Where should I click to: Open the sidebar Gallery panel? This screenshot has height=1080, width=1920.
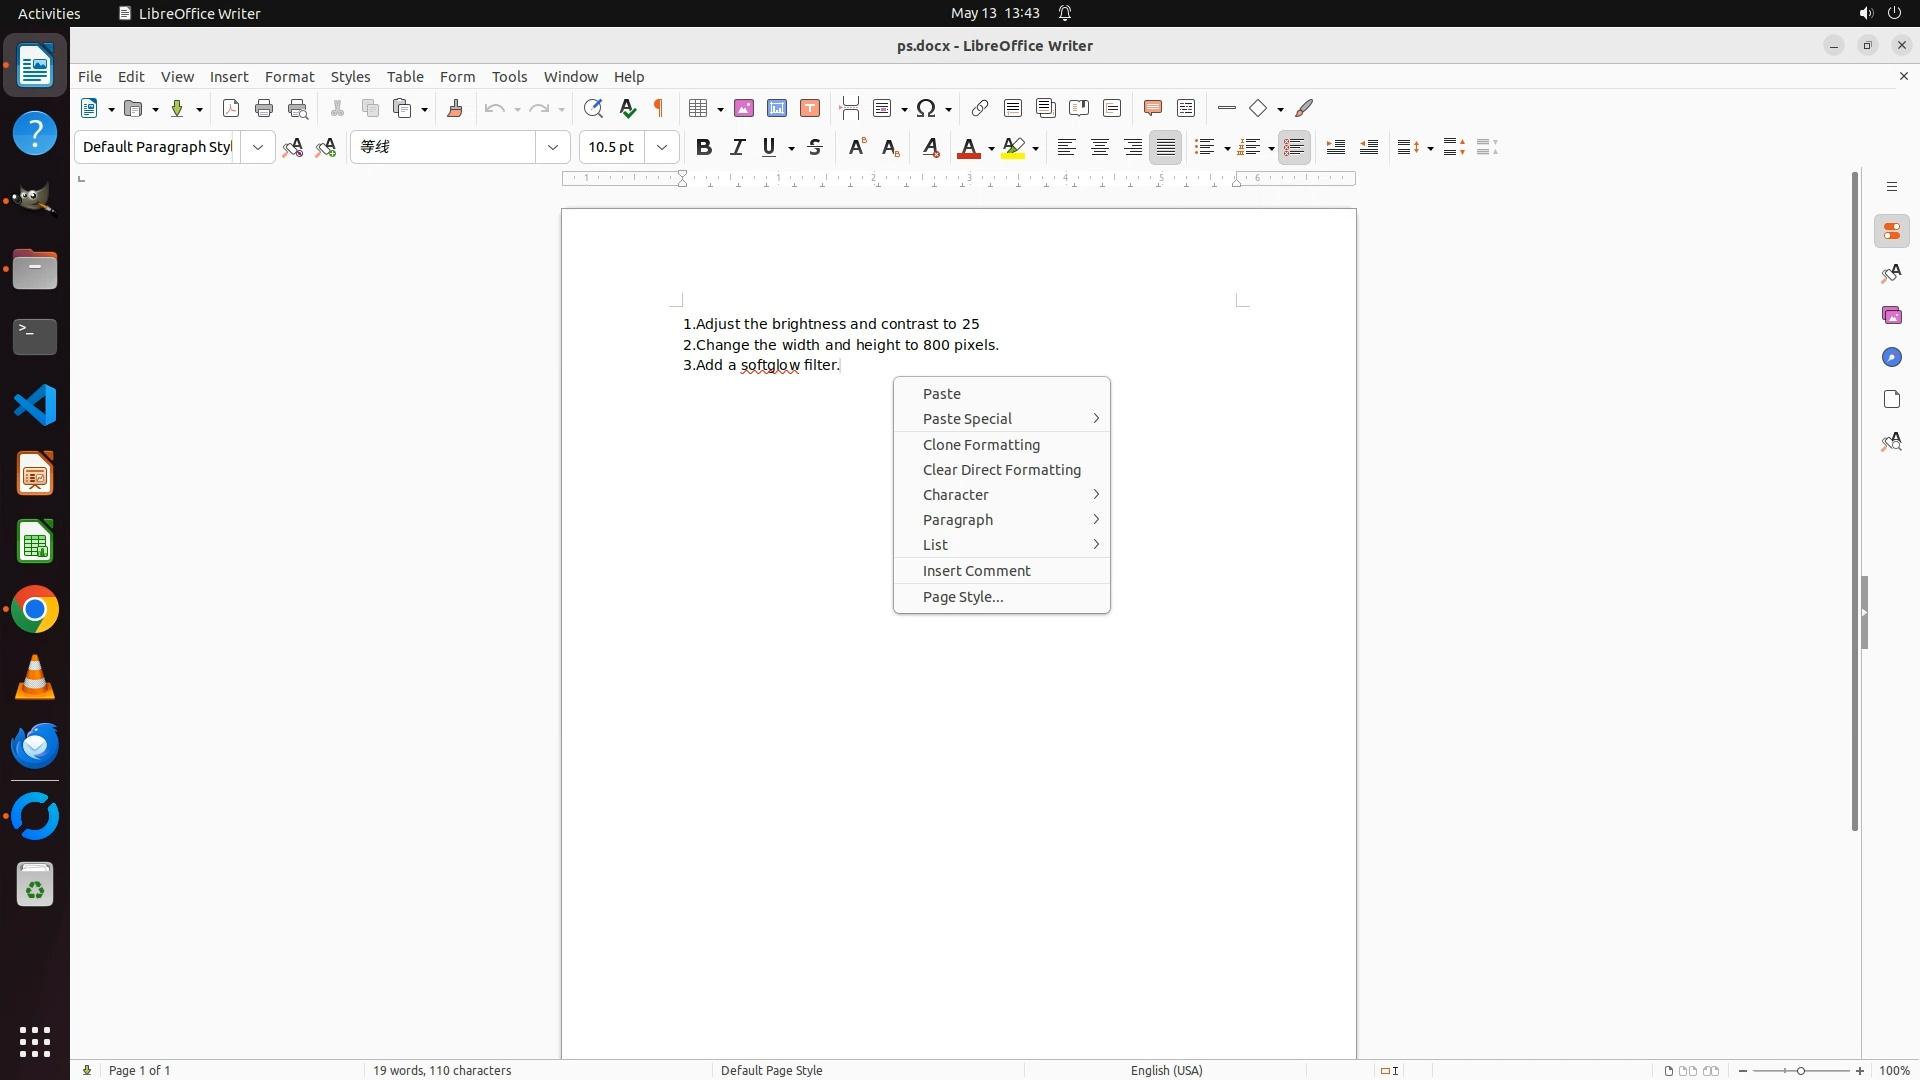coord(1891,315)
